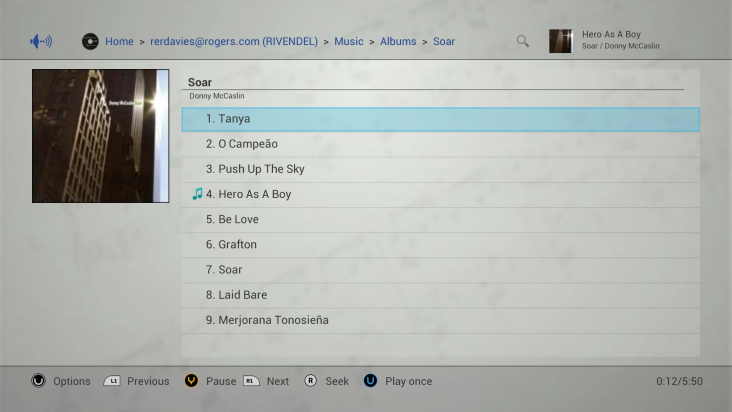732x412 pixels.
Task: Select track 3. Push Up The Sky
Action: [x=440, y=169]
